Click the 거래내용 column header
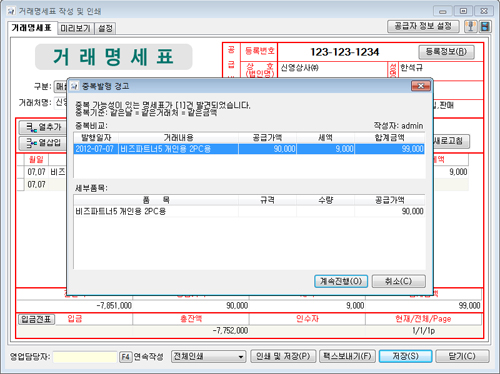500x374 pixels. click(178, 138)
